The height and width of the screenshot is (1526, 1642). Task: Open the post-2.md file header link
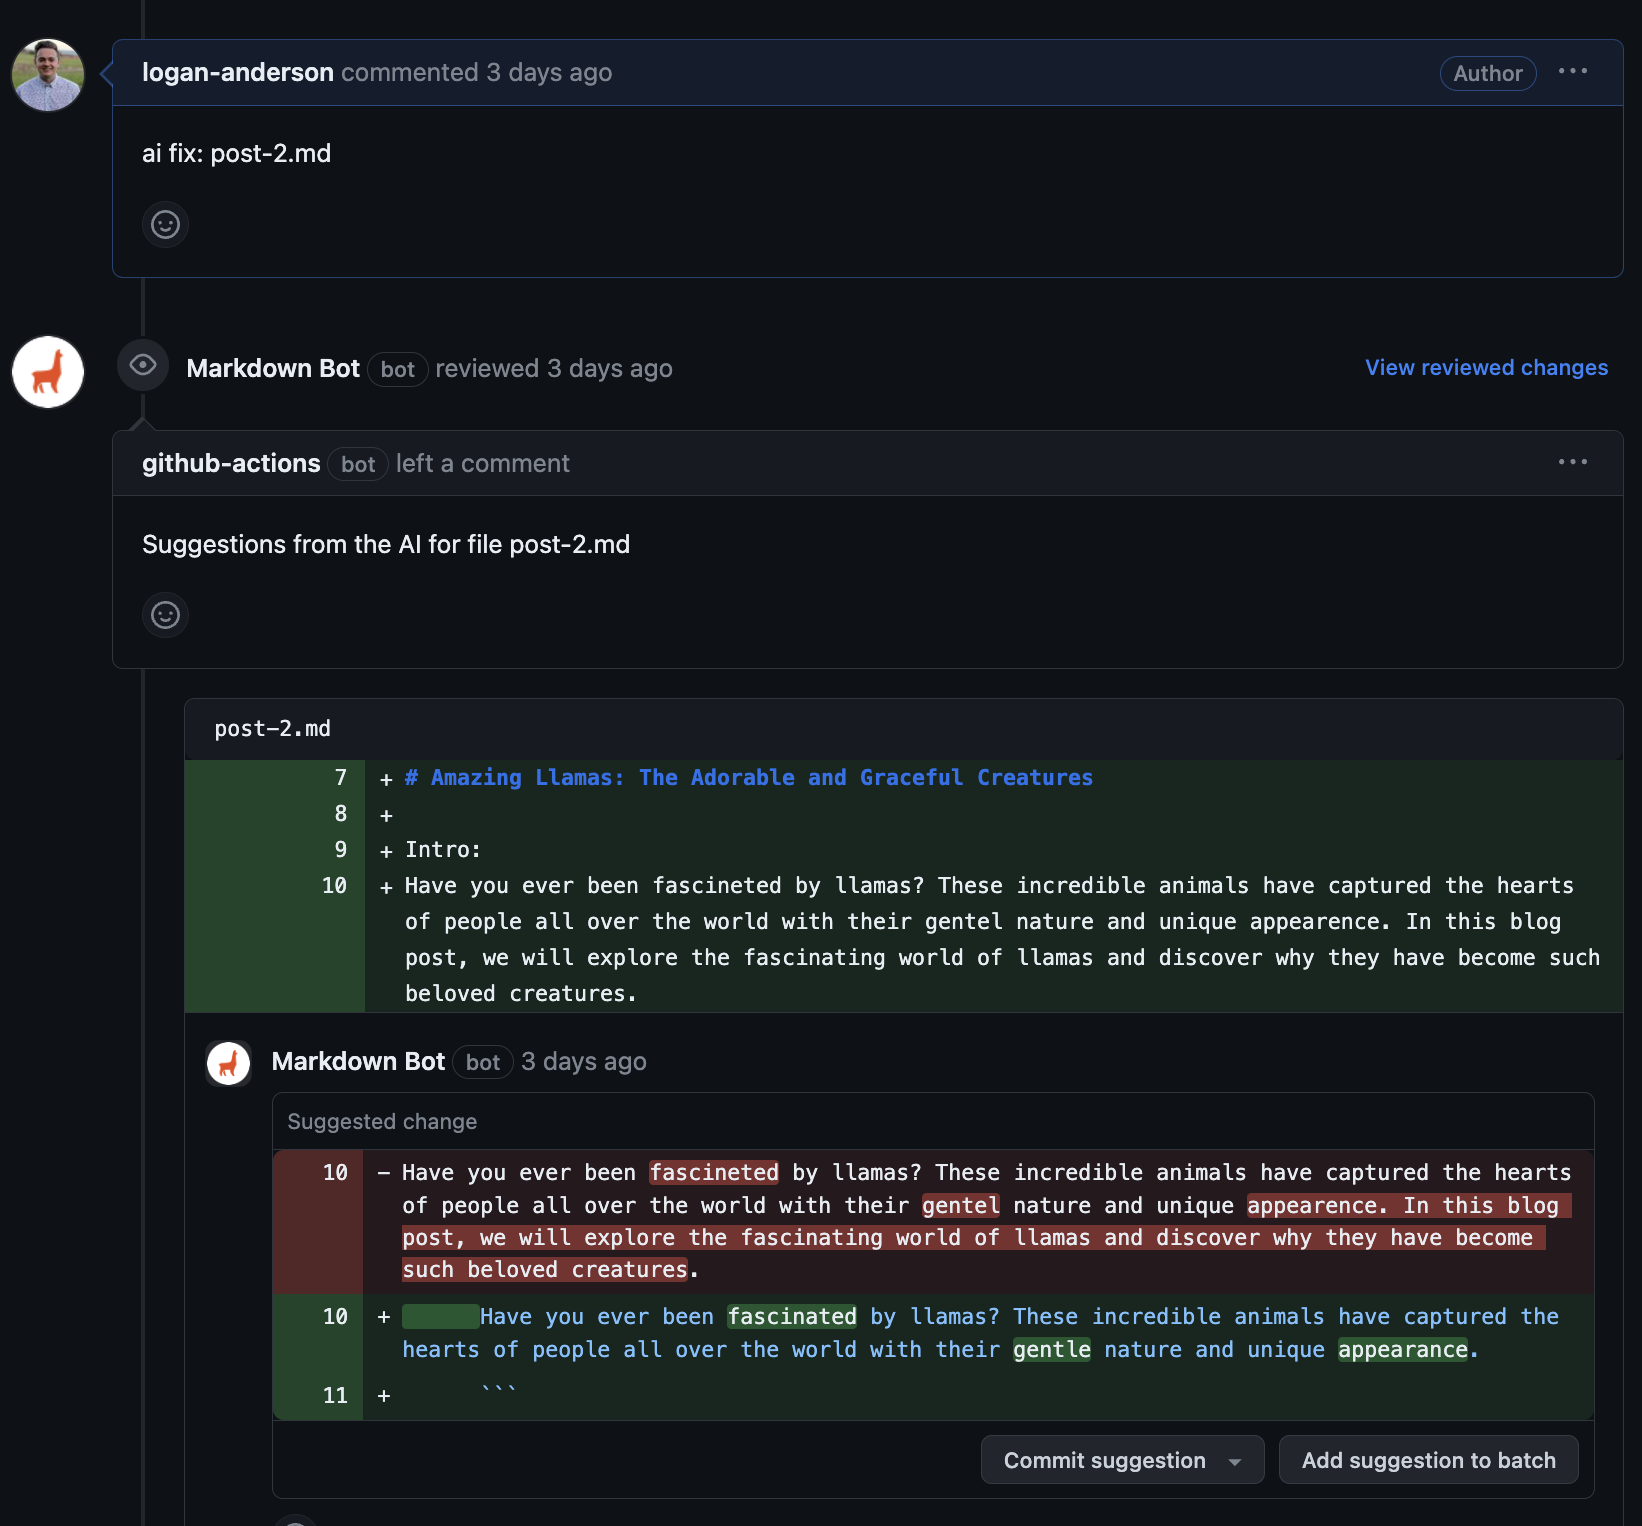pyautogui.click(x=272, y=729)
